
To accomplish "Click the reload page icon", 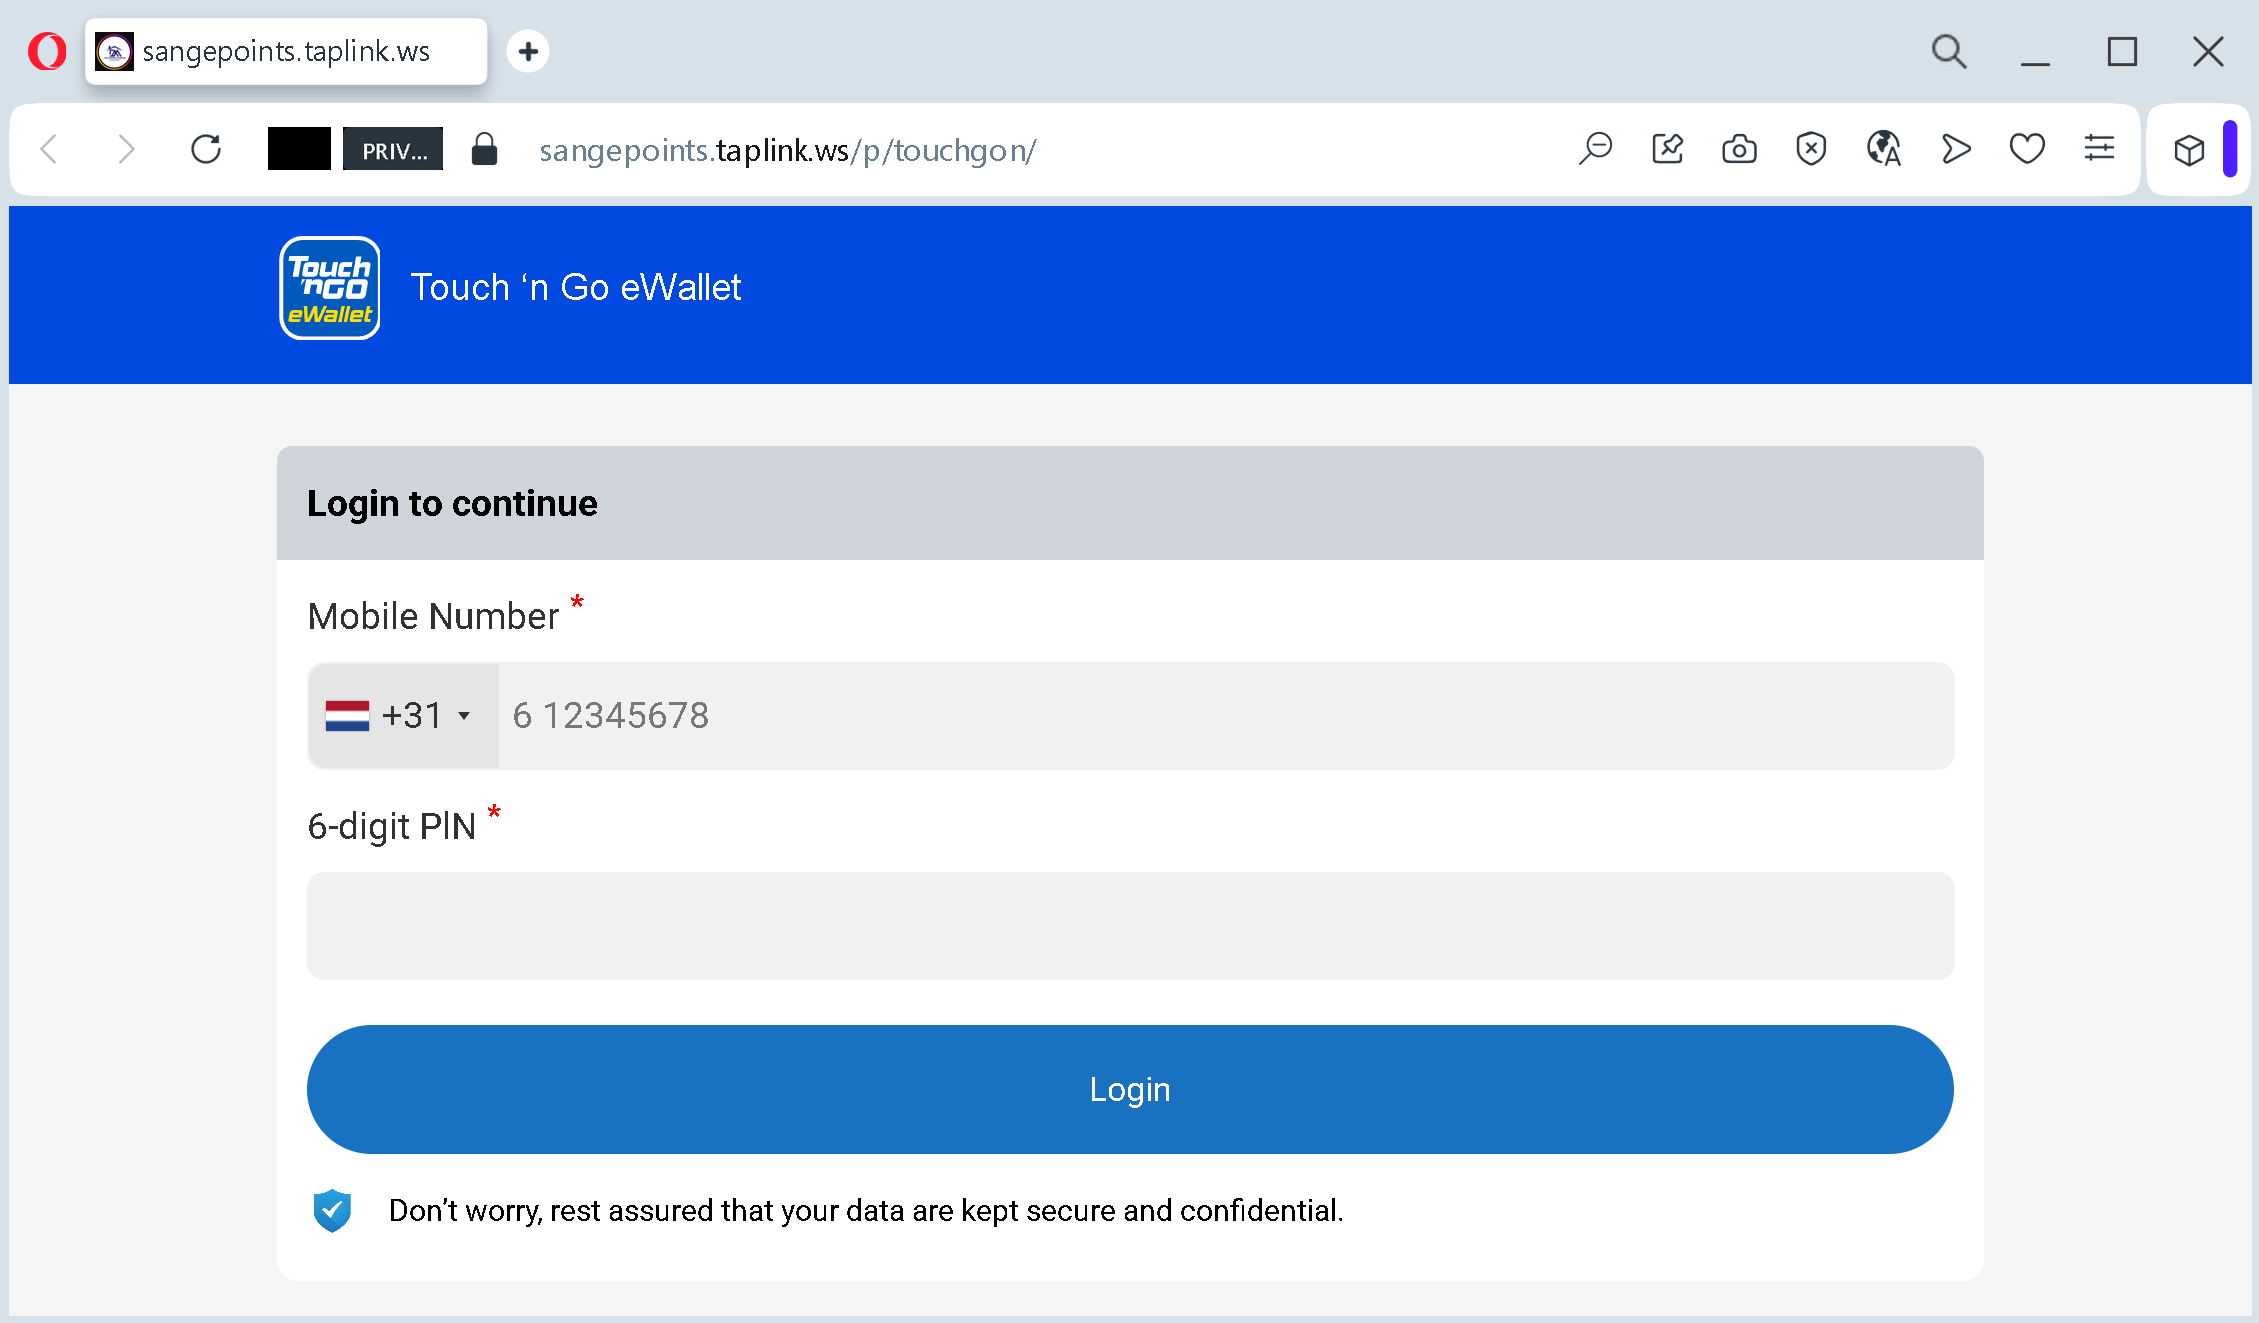I will pos(206,149).
